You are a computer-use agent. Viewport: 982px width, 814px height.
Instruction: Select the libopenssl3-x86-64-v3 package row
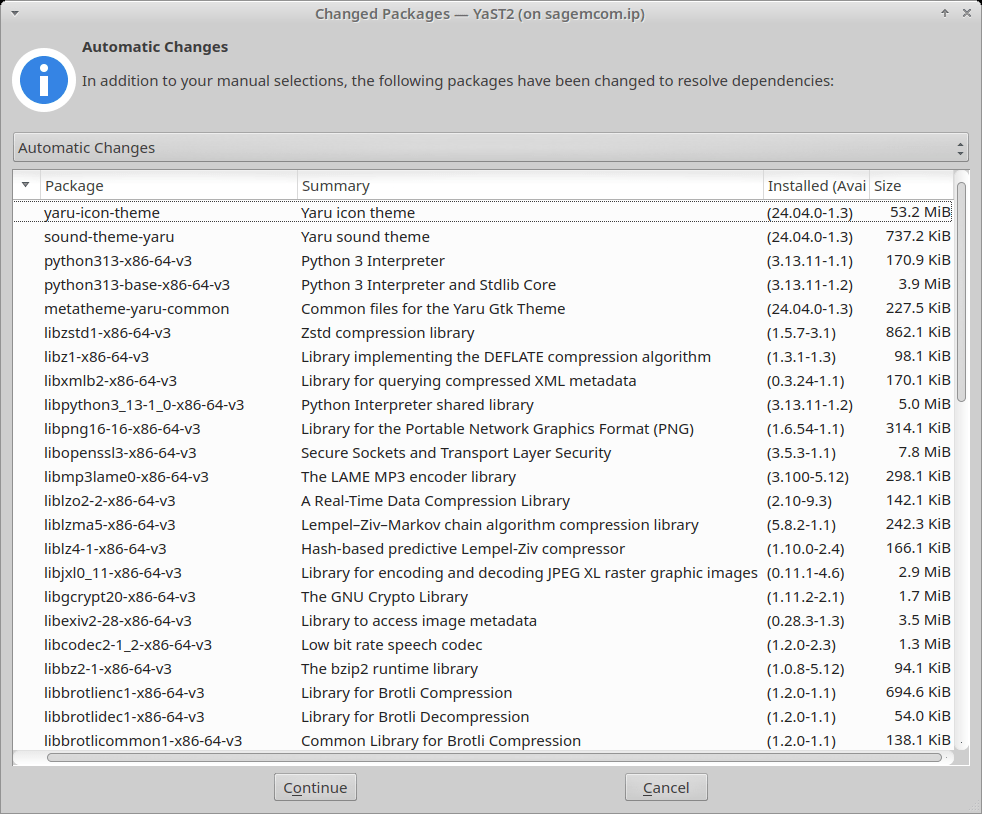pos(119,453)
